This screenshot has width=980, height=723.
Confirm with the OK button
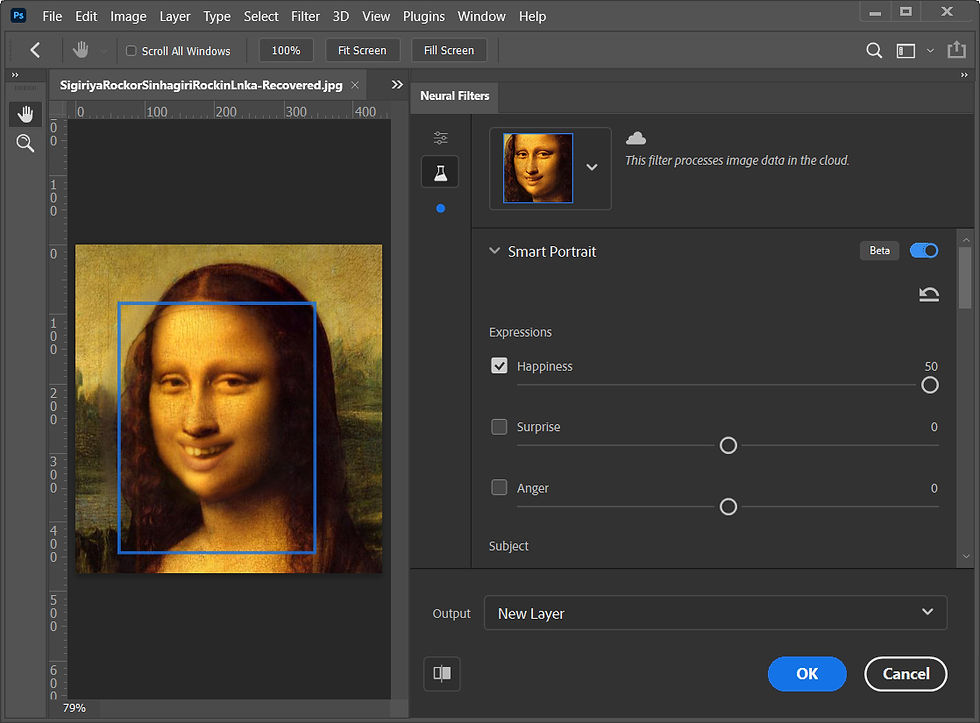[x=807, y=674]
